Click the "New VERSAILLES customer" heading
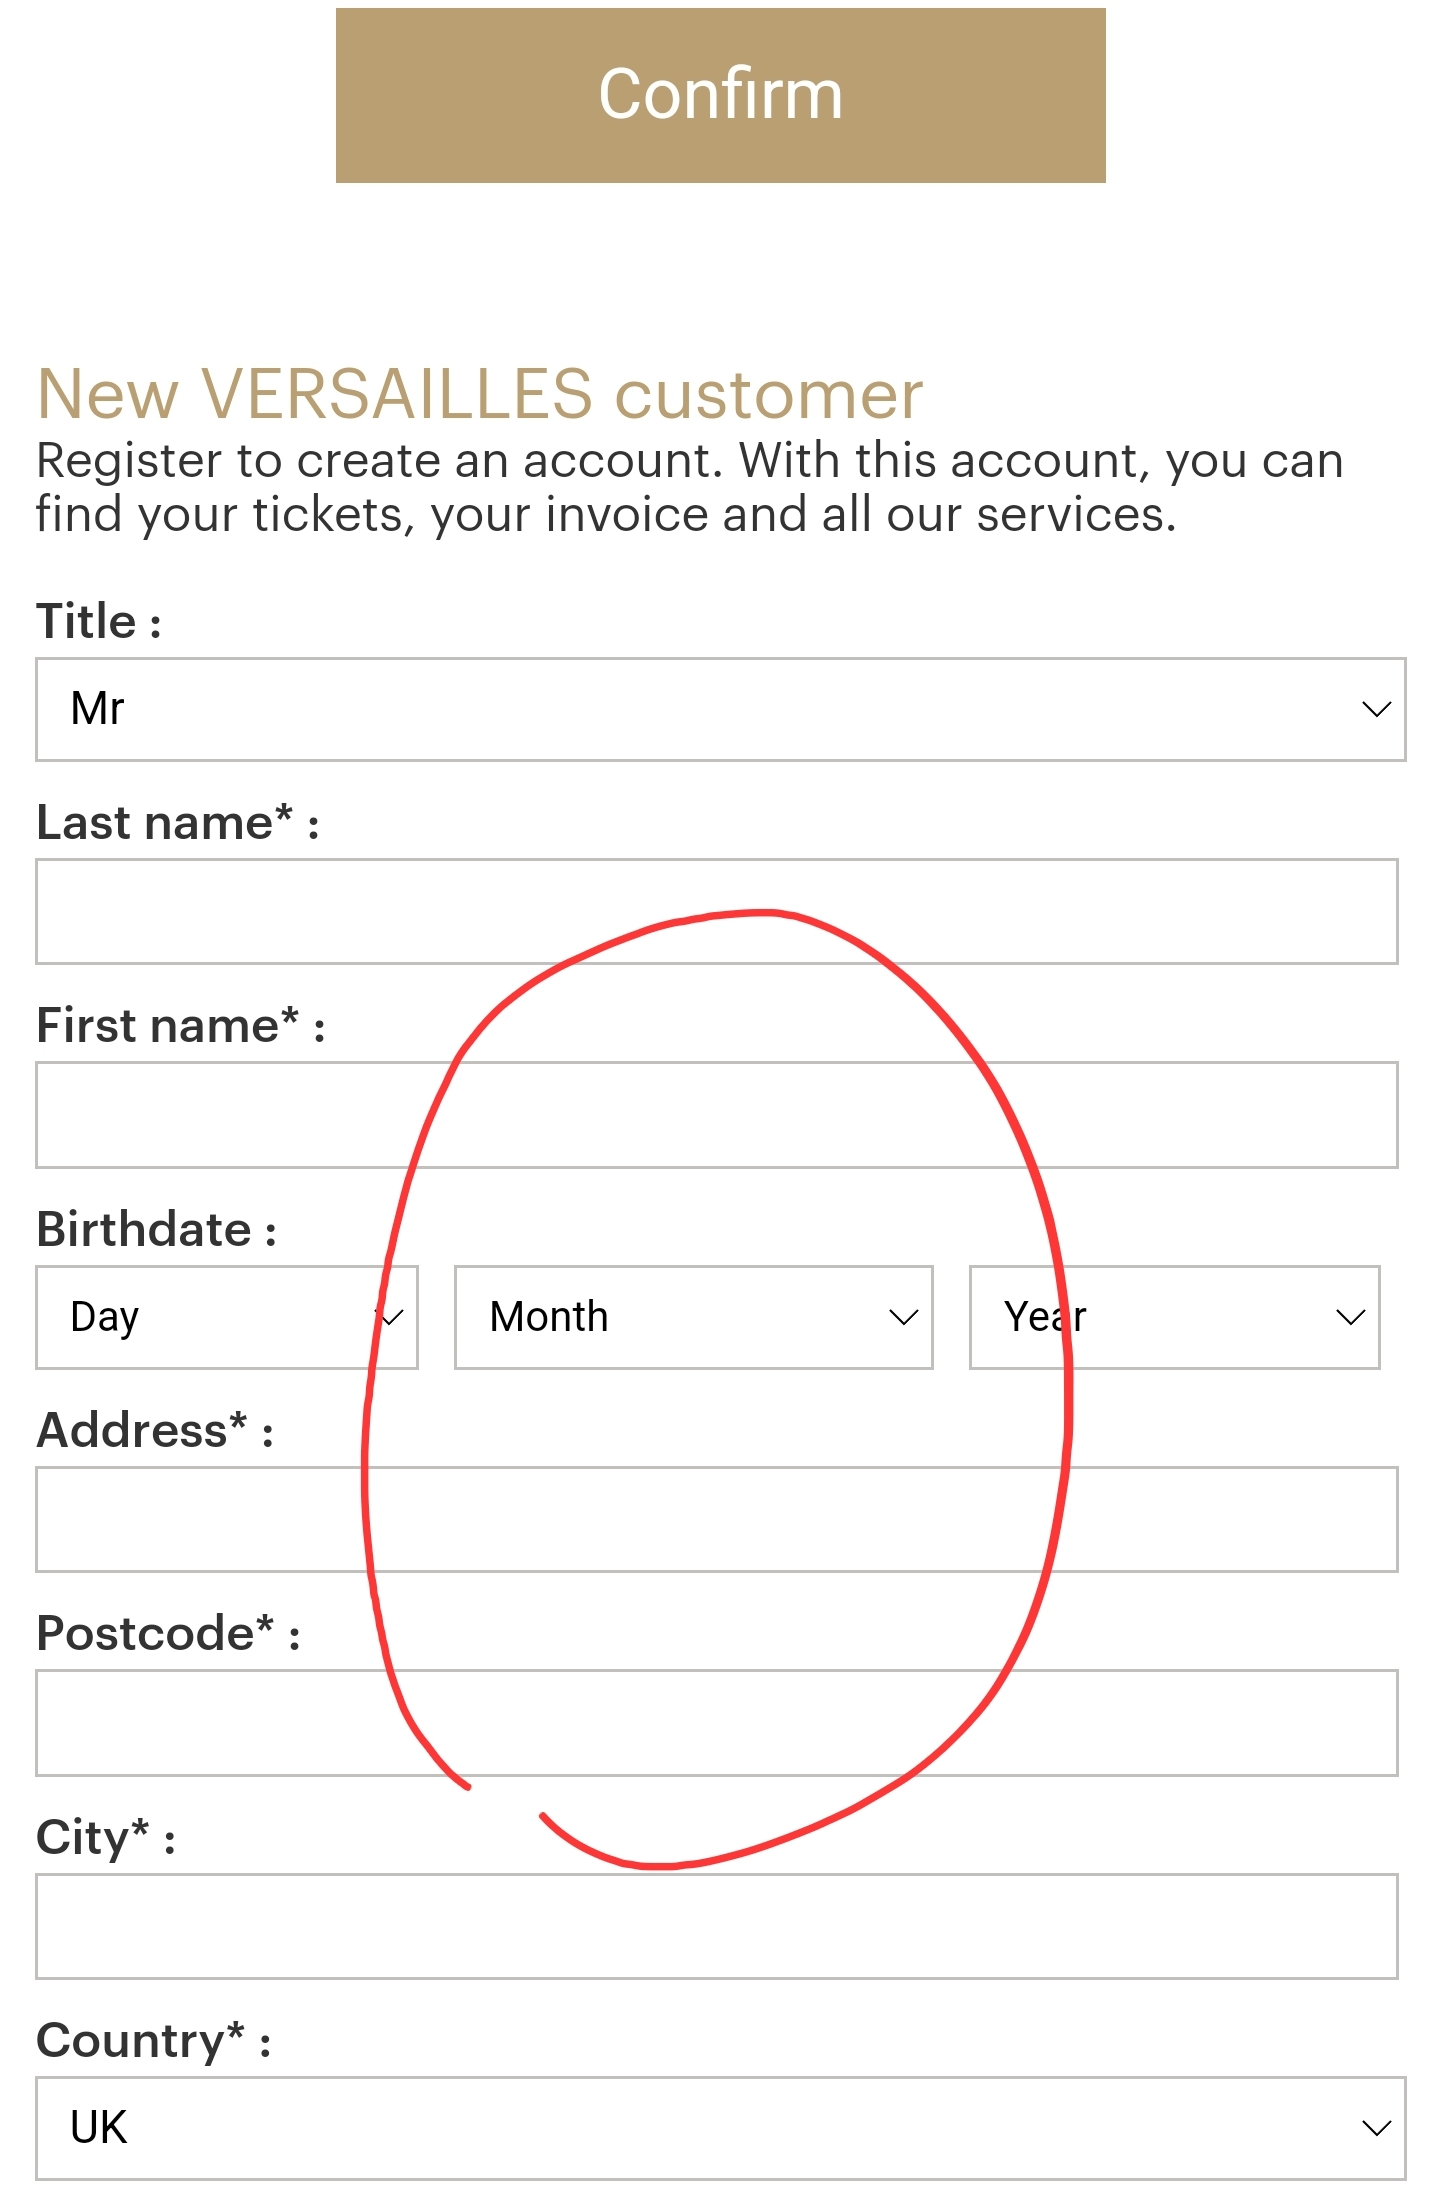This screenshot has height=2212, width=1440. point(479,393)
